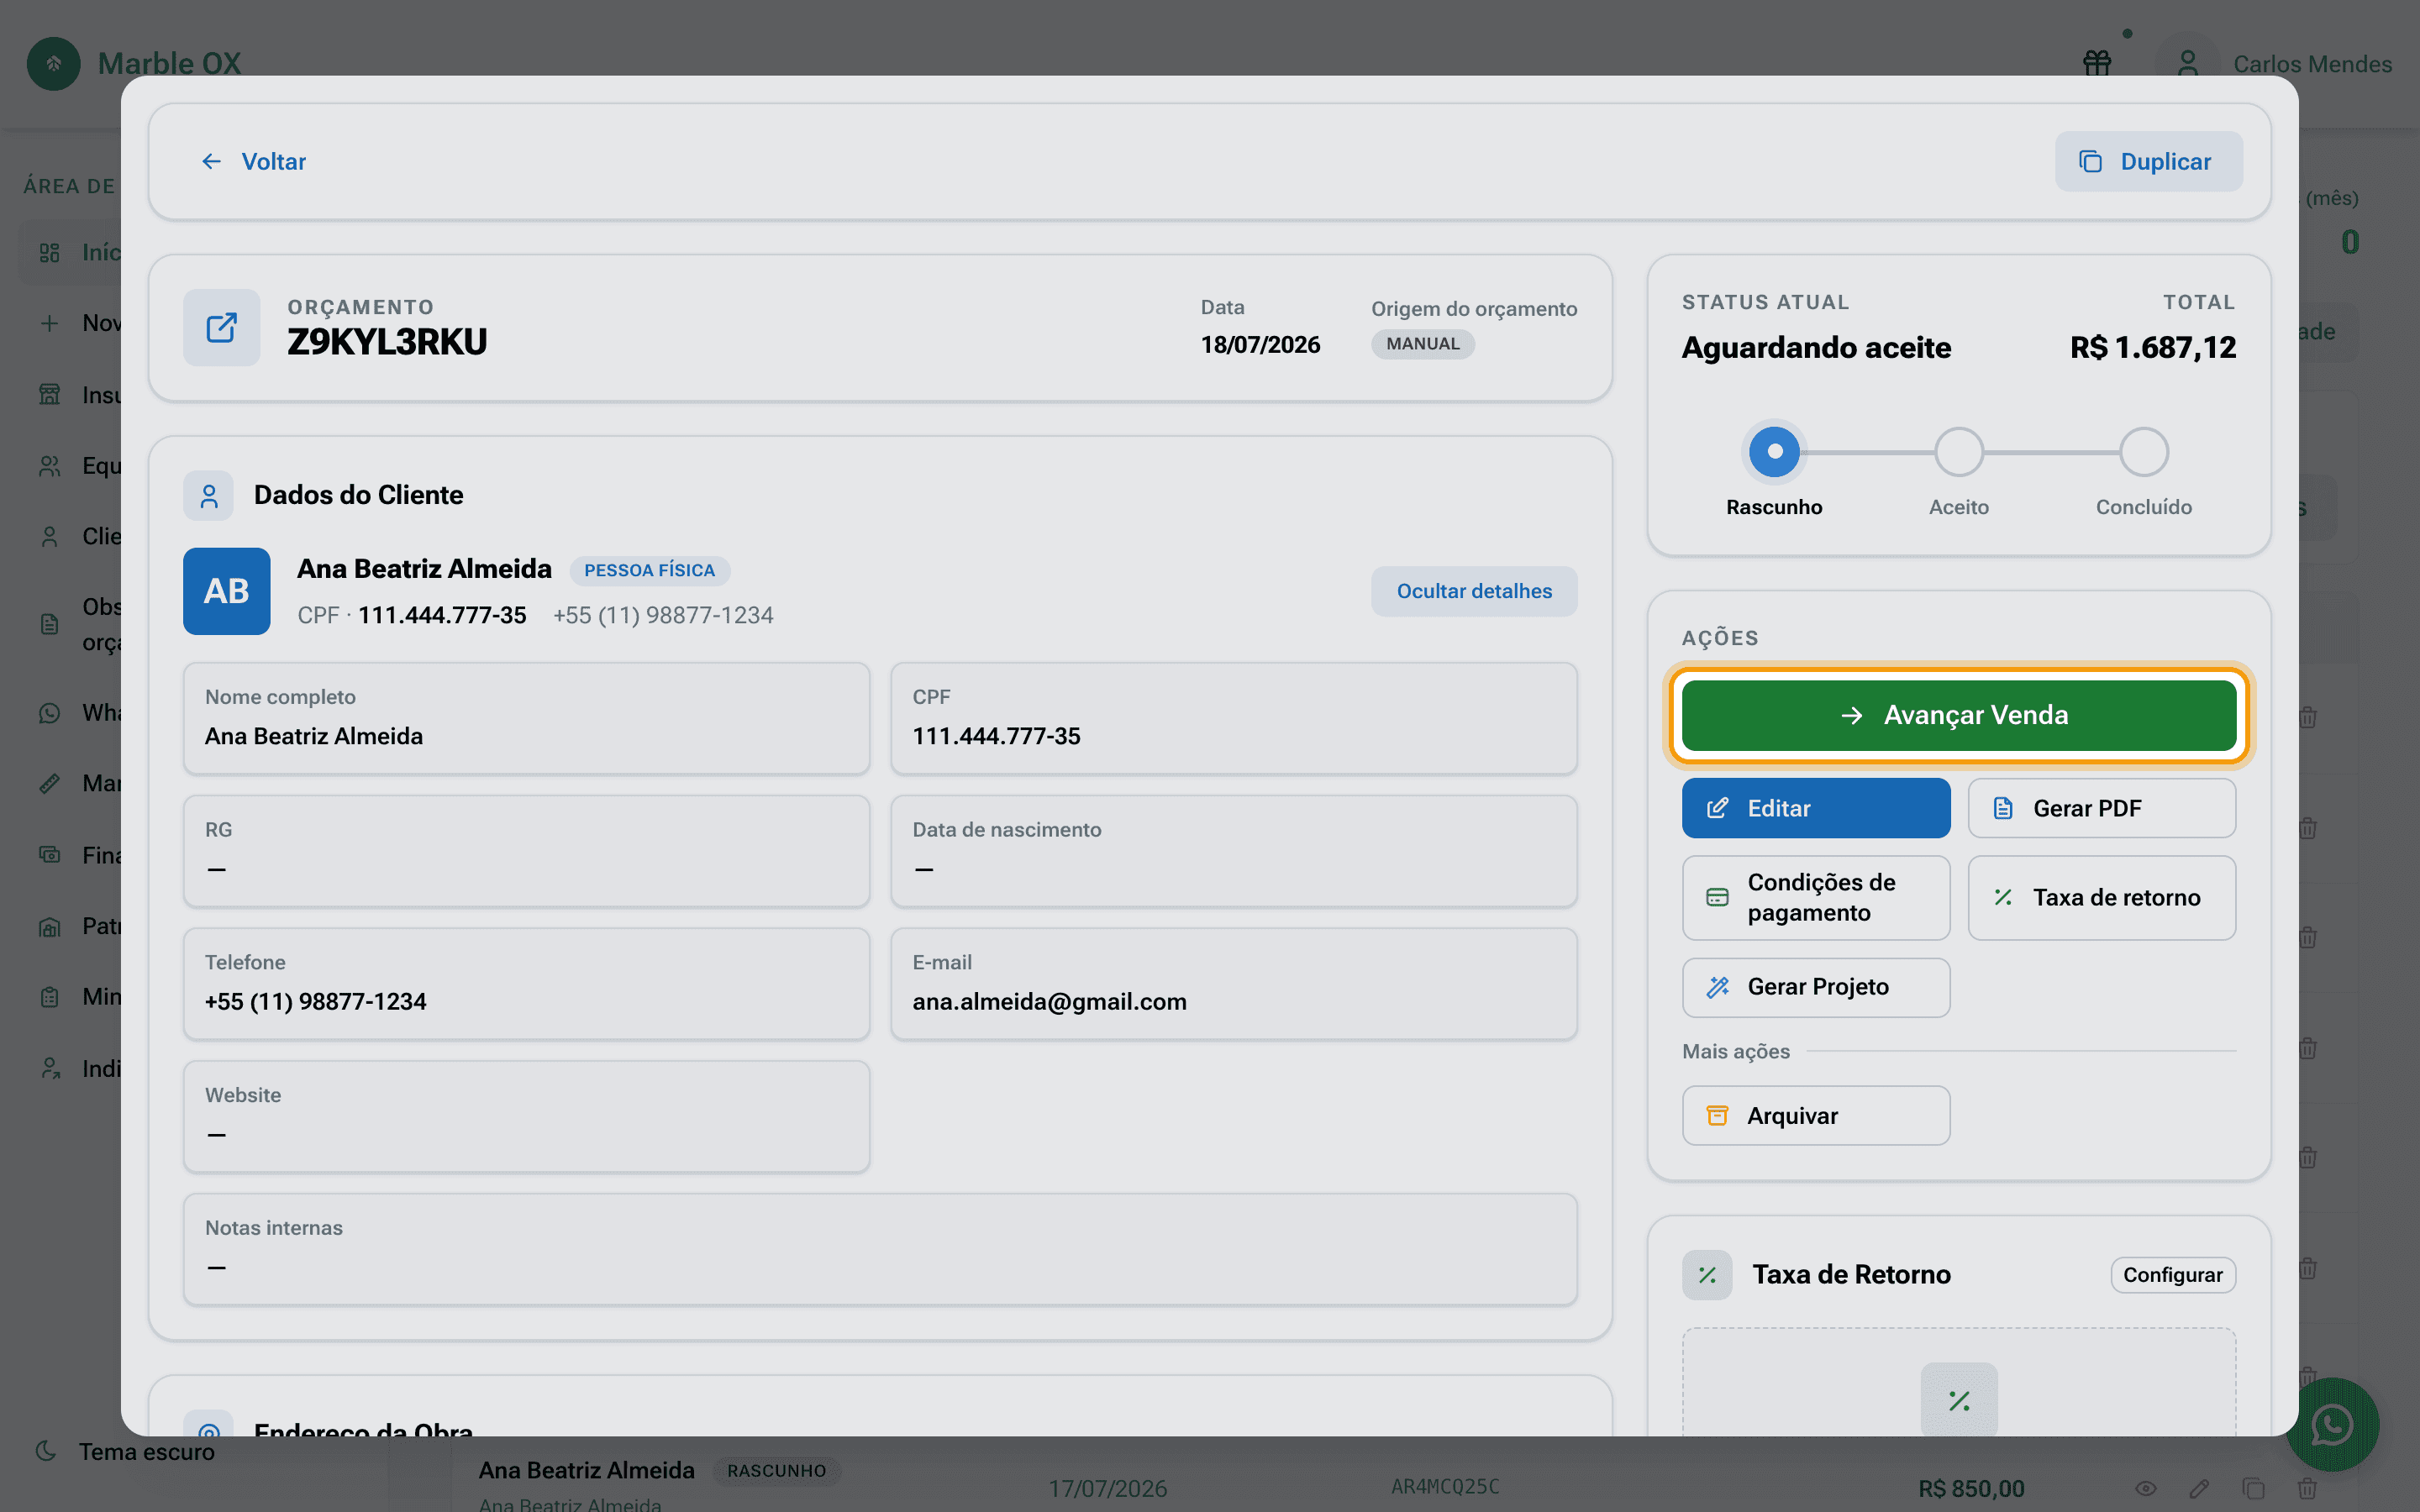This screenshot has height=1512, width=2420.
Task: Click Configurar in the Taxa de Retorno card
Action: (2173, 1275)
